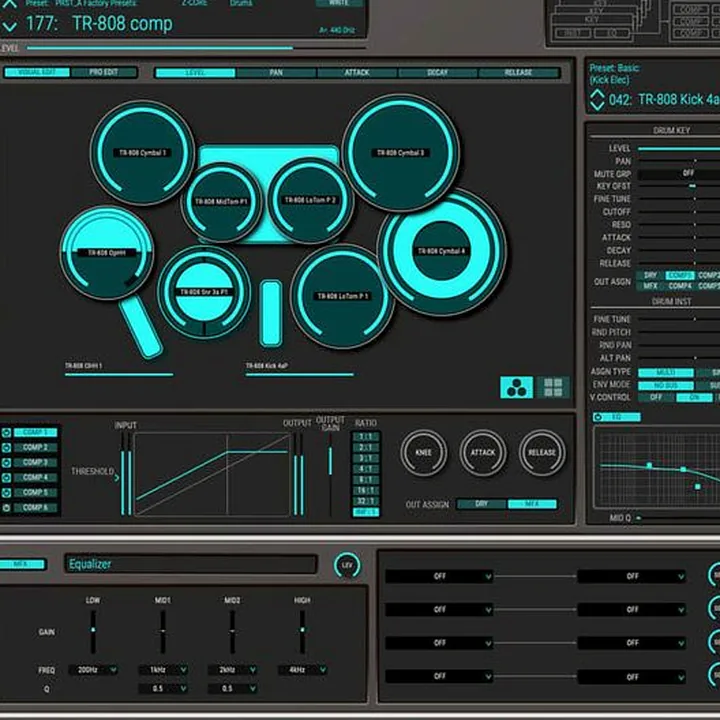Open the LOW FREQ 200Hz dropdown
The height and width of the screenshot is (720, 720).
point(93,670)
